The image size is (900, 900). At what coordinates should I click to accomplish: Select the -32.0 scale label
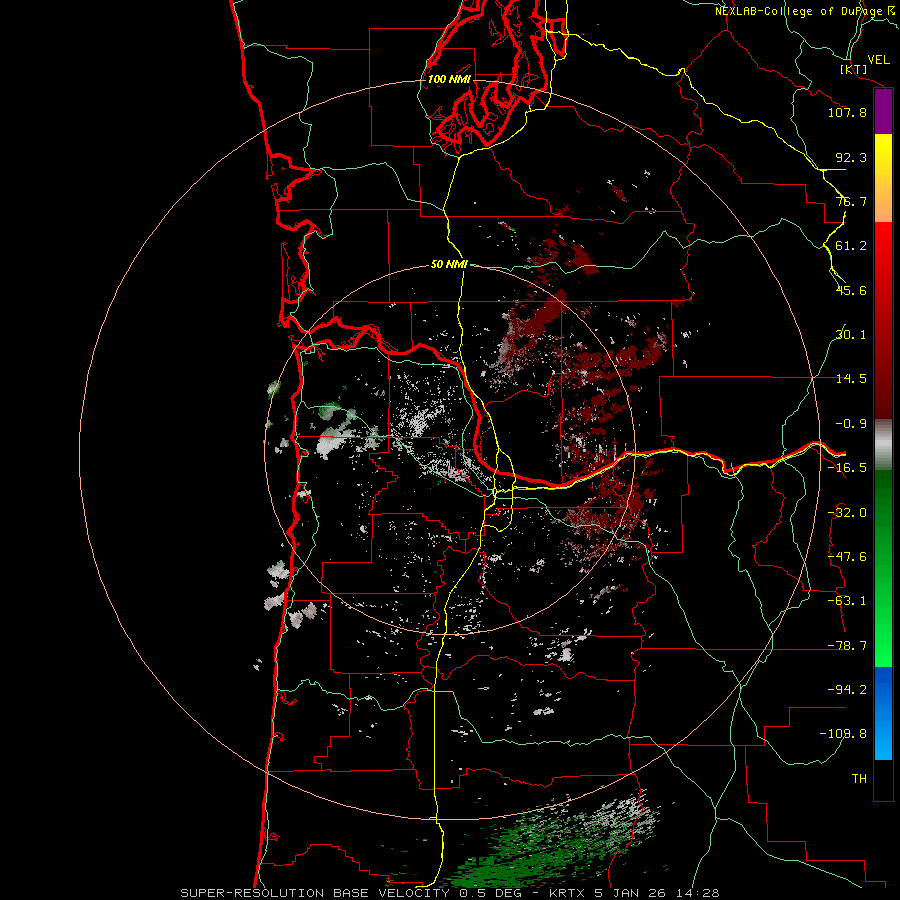[x=847, y=513]
